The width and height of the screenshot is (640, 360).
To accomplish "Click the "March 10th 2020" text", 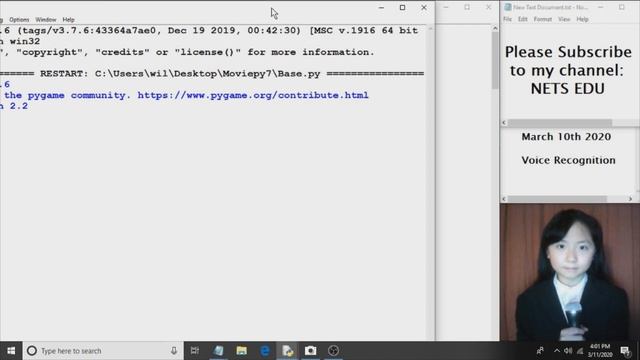I will [566, 137].
